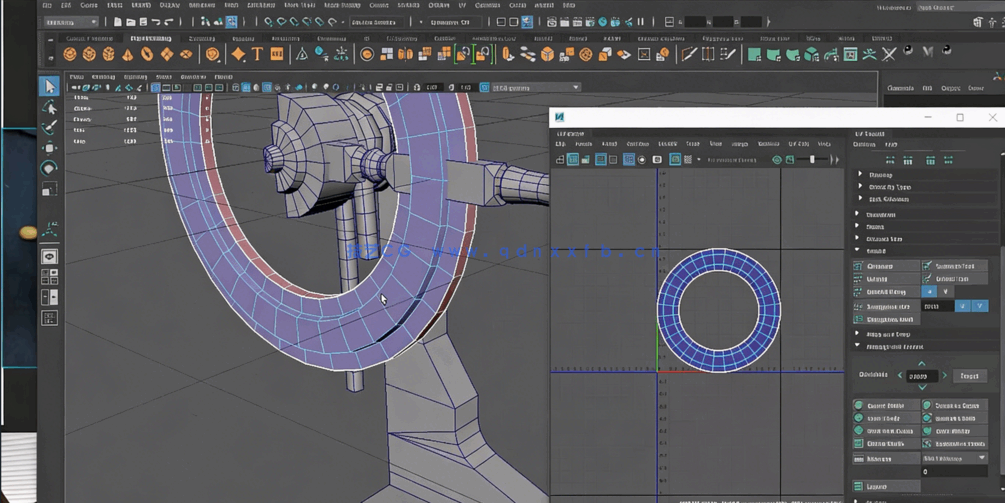Adjust the slider in UV editor toolbar
This screenshot has width=1005, height=503.
(x=812, y=160)
